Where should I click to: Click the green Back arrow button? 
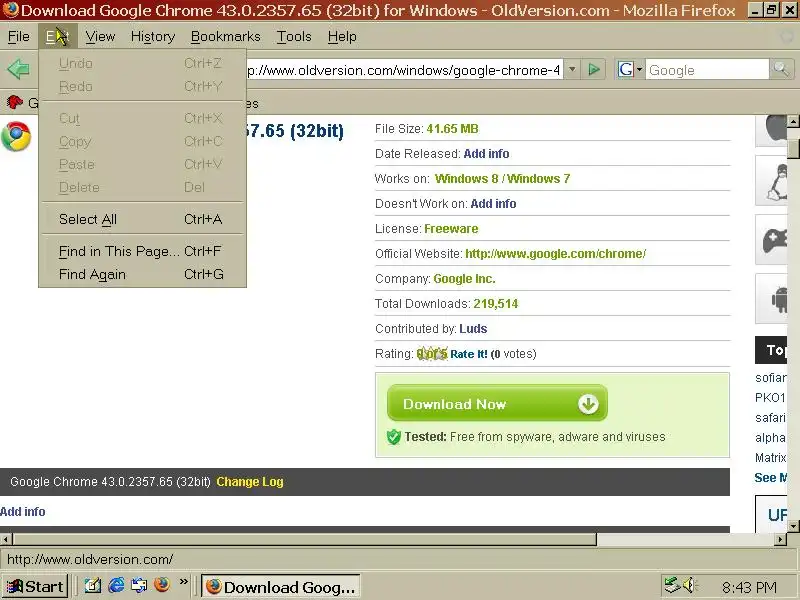pos(19,69)
